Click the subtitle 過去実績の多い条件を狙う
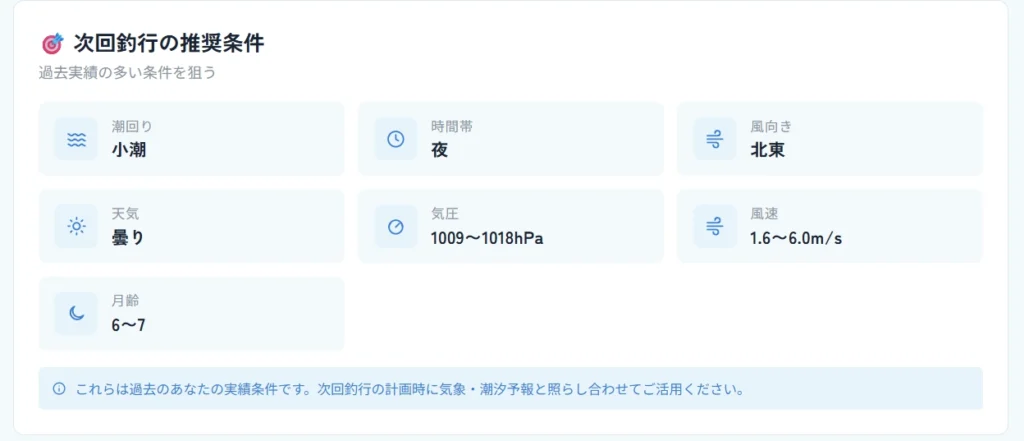Viewport: 1024px width, 441px height. tap(127, 73)
